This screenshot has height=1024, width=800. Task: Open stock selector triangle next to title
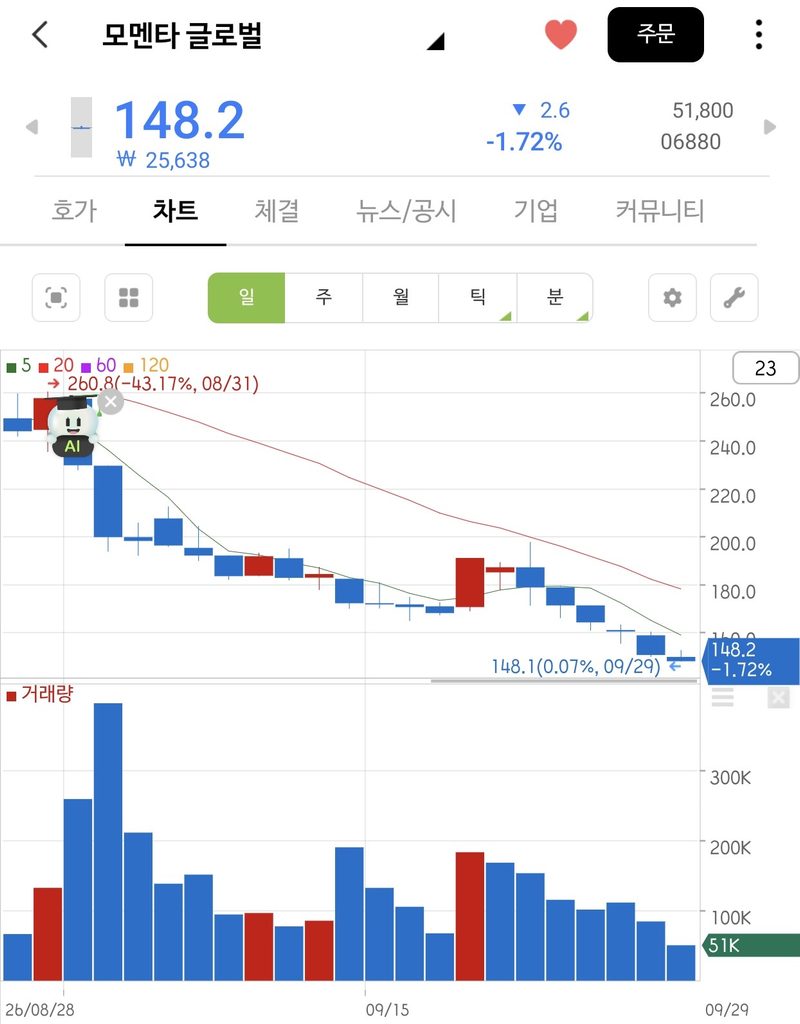(436, 42)
